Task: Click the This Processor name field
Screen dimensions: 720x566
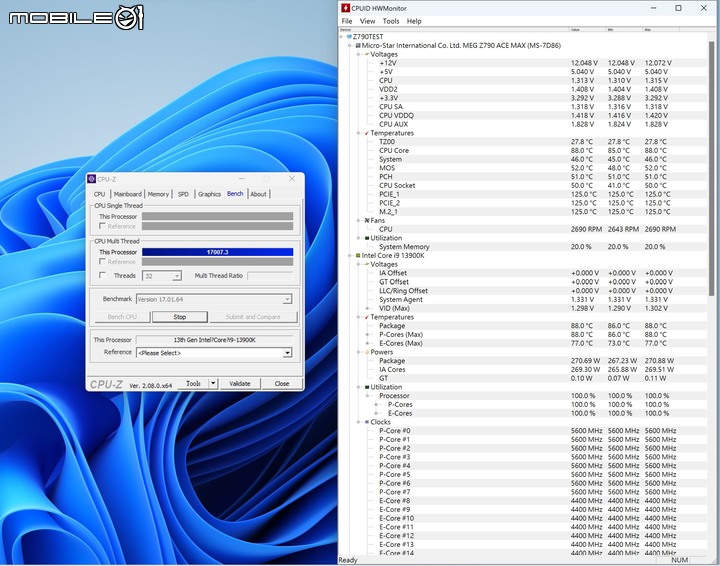Action: (214, 340)
